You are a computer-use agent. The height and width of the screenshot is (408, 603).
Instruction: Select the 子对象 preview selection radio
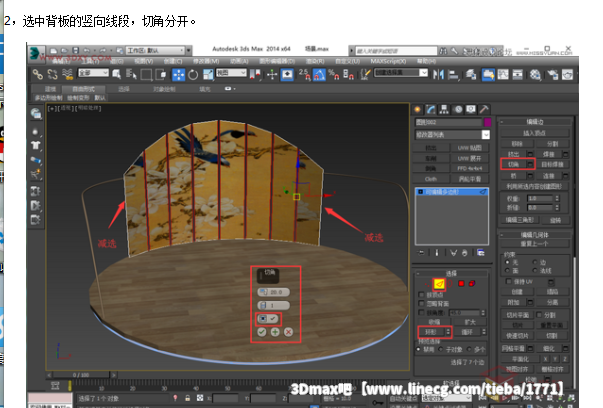pos(441,349)
